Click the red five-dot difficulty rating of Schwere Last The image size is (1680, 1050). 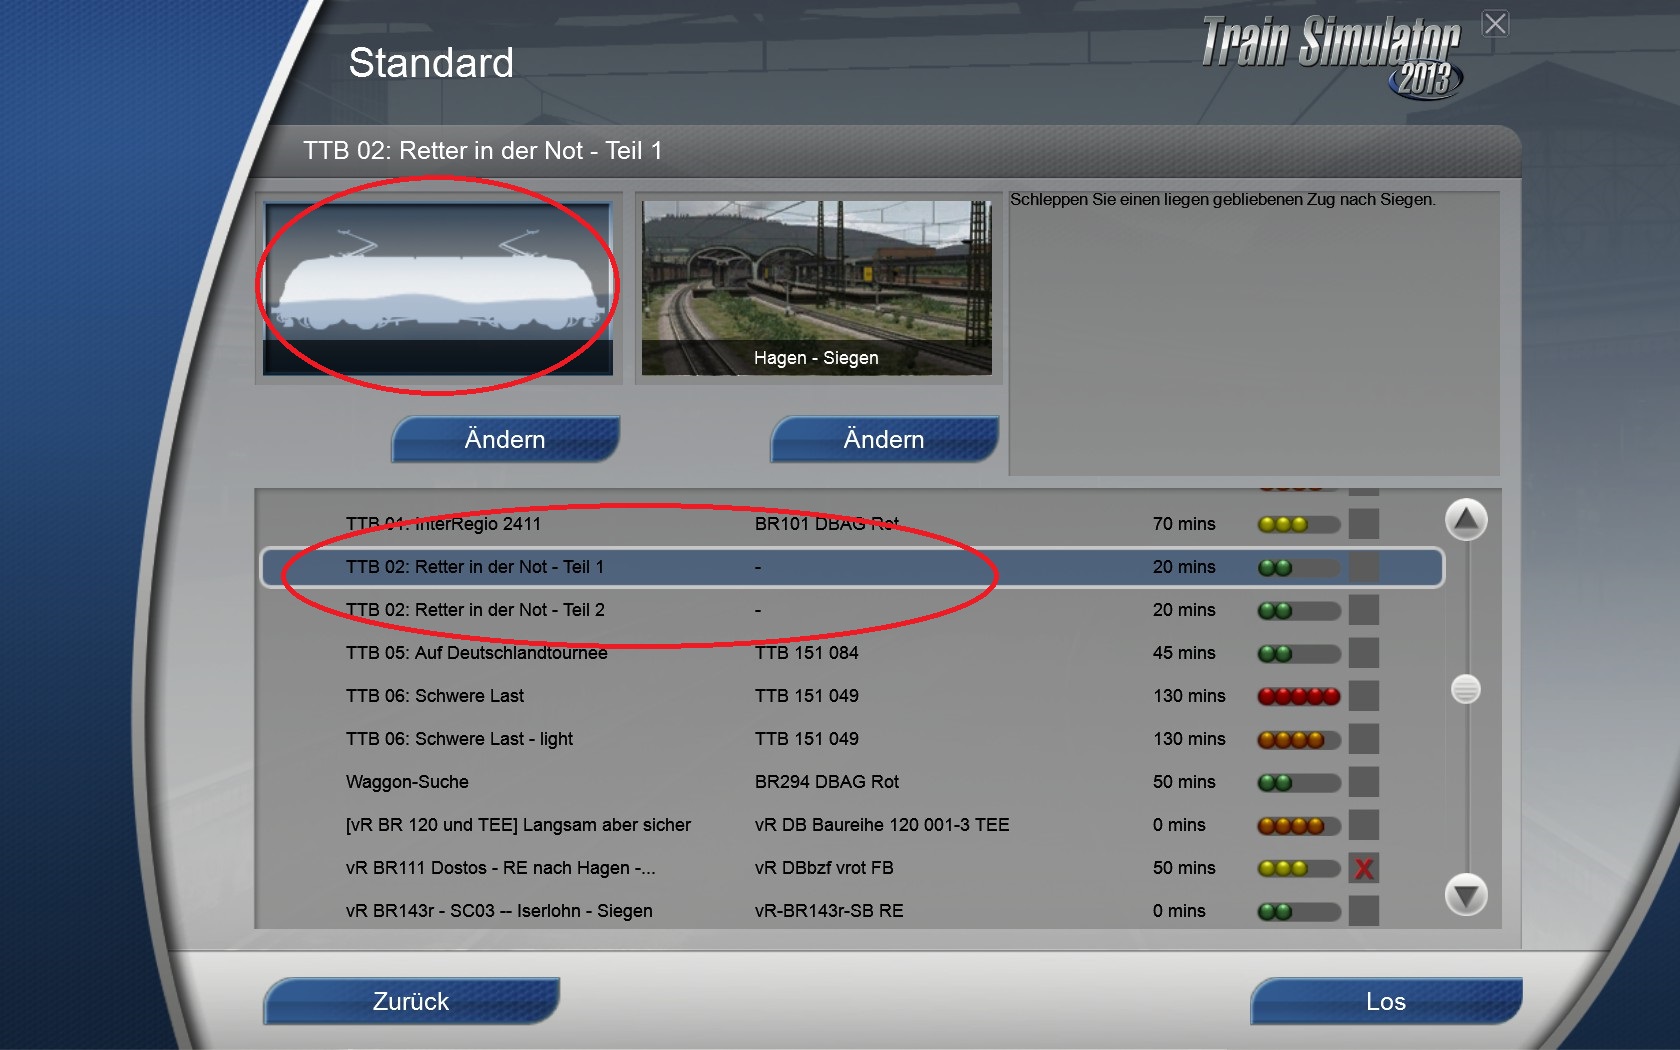pyautogui.click(x=1299, y=696)
